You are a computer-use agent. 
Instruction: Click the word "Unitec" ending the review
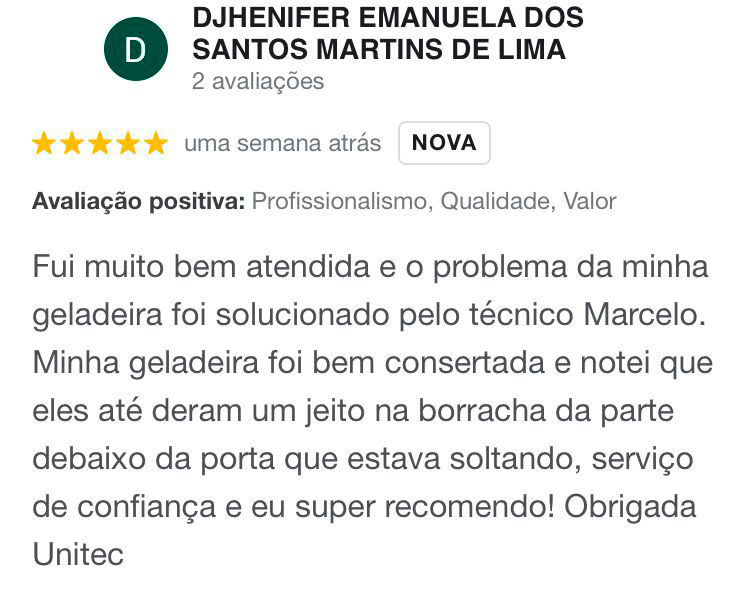point(78,553)
